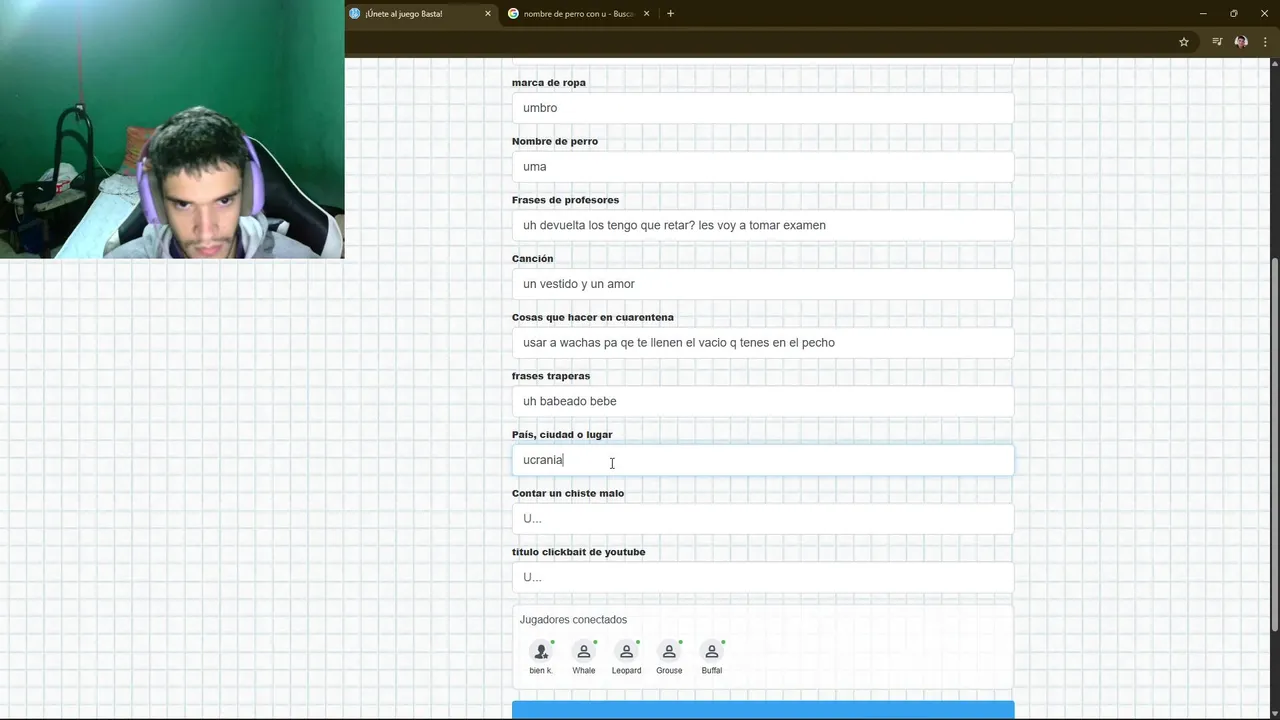The image size is (1280, 720).
Task: Edit the 'Frases de profesores' answer field
Action: (x=763, y=225)
